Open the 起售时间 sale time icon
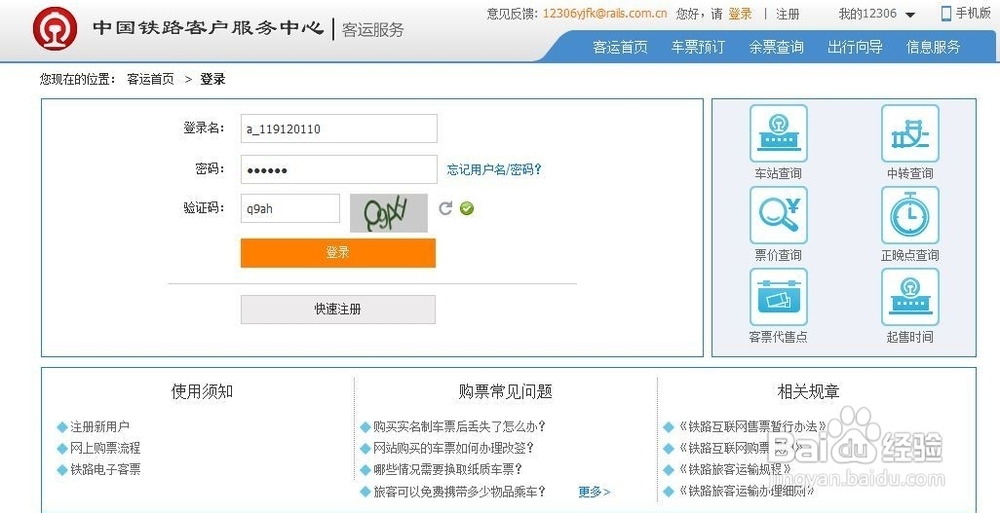 coord(910,297)
